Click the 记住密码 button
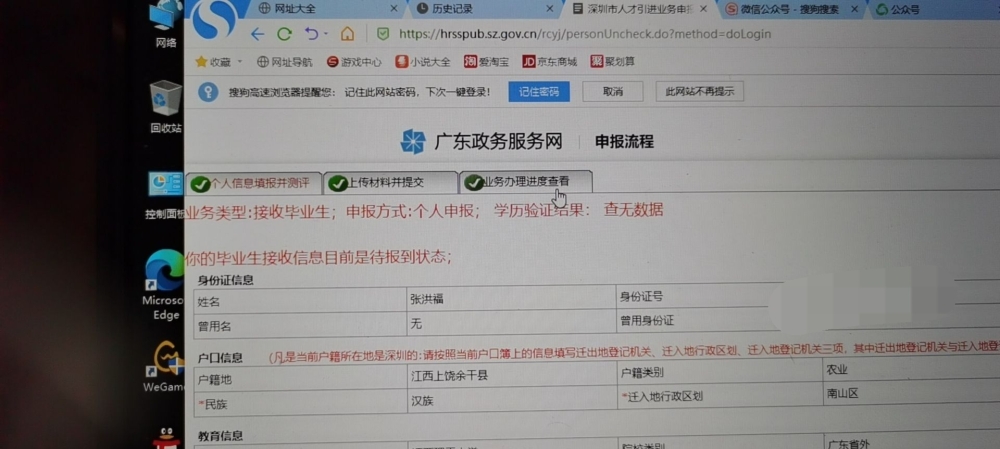1000x449 pixels. tap(539, 91)
